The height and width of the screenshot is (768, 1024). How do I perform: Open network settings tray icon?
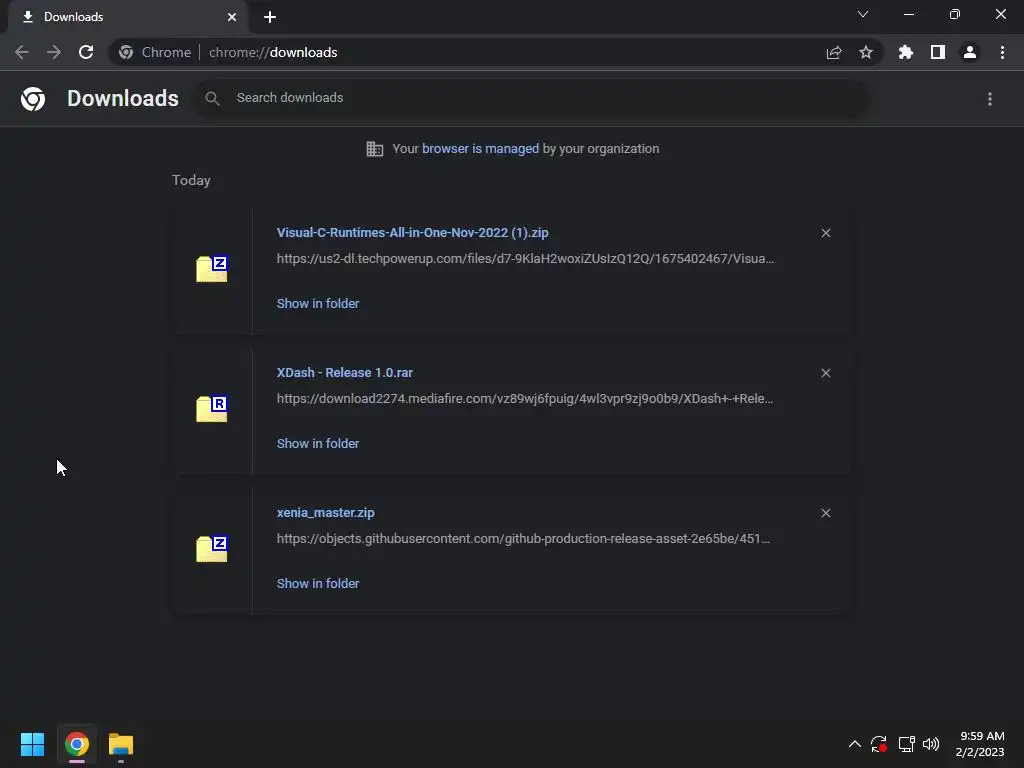(x=906, y=744)
